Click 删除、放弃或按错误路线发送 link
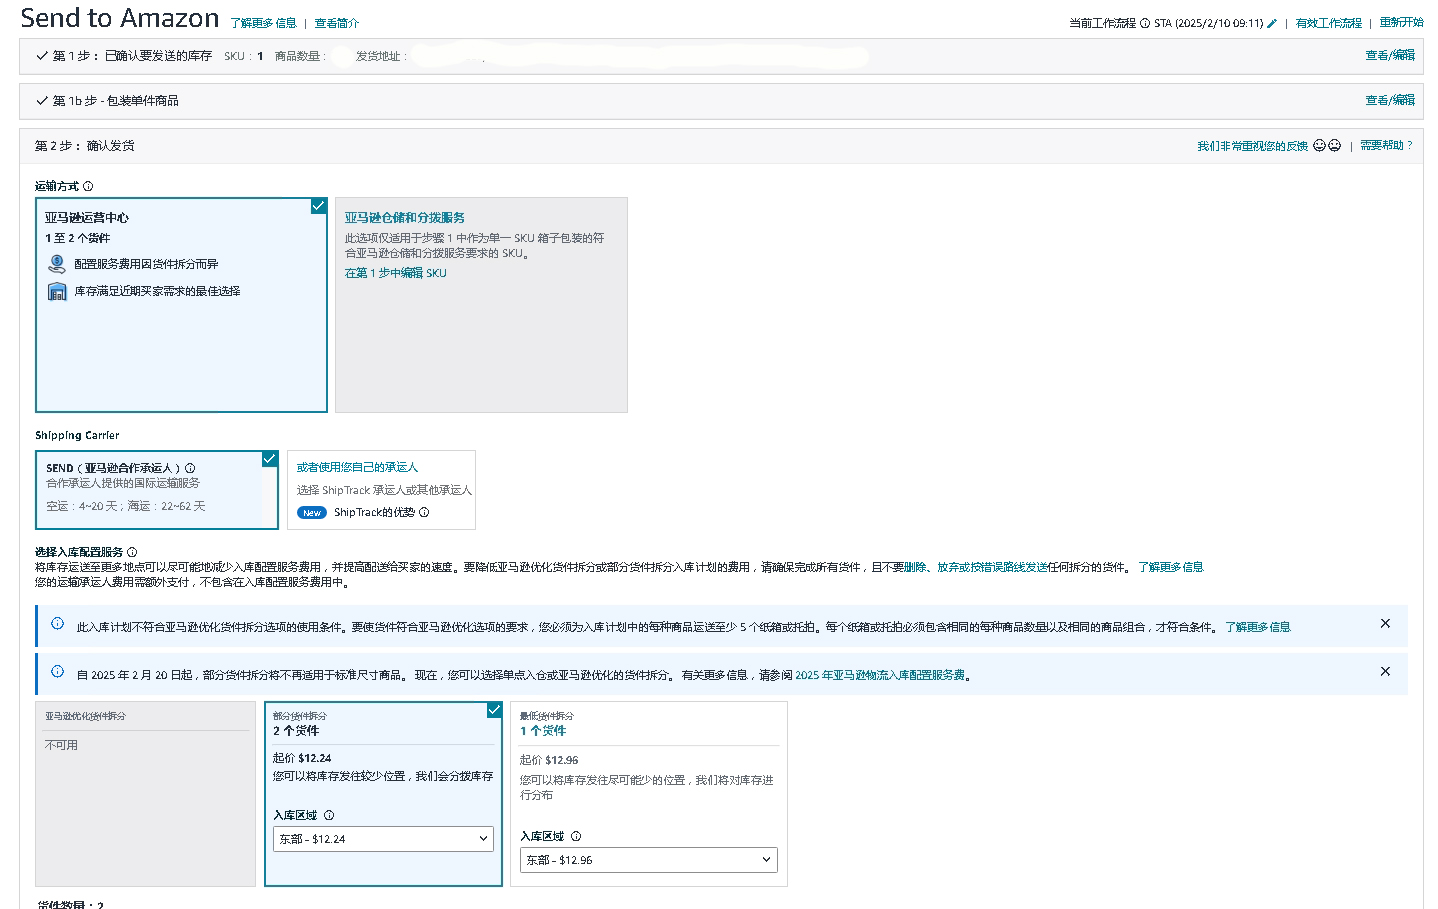The image size is (1438, 909). pos(976,567)
